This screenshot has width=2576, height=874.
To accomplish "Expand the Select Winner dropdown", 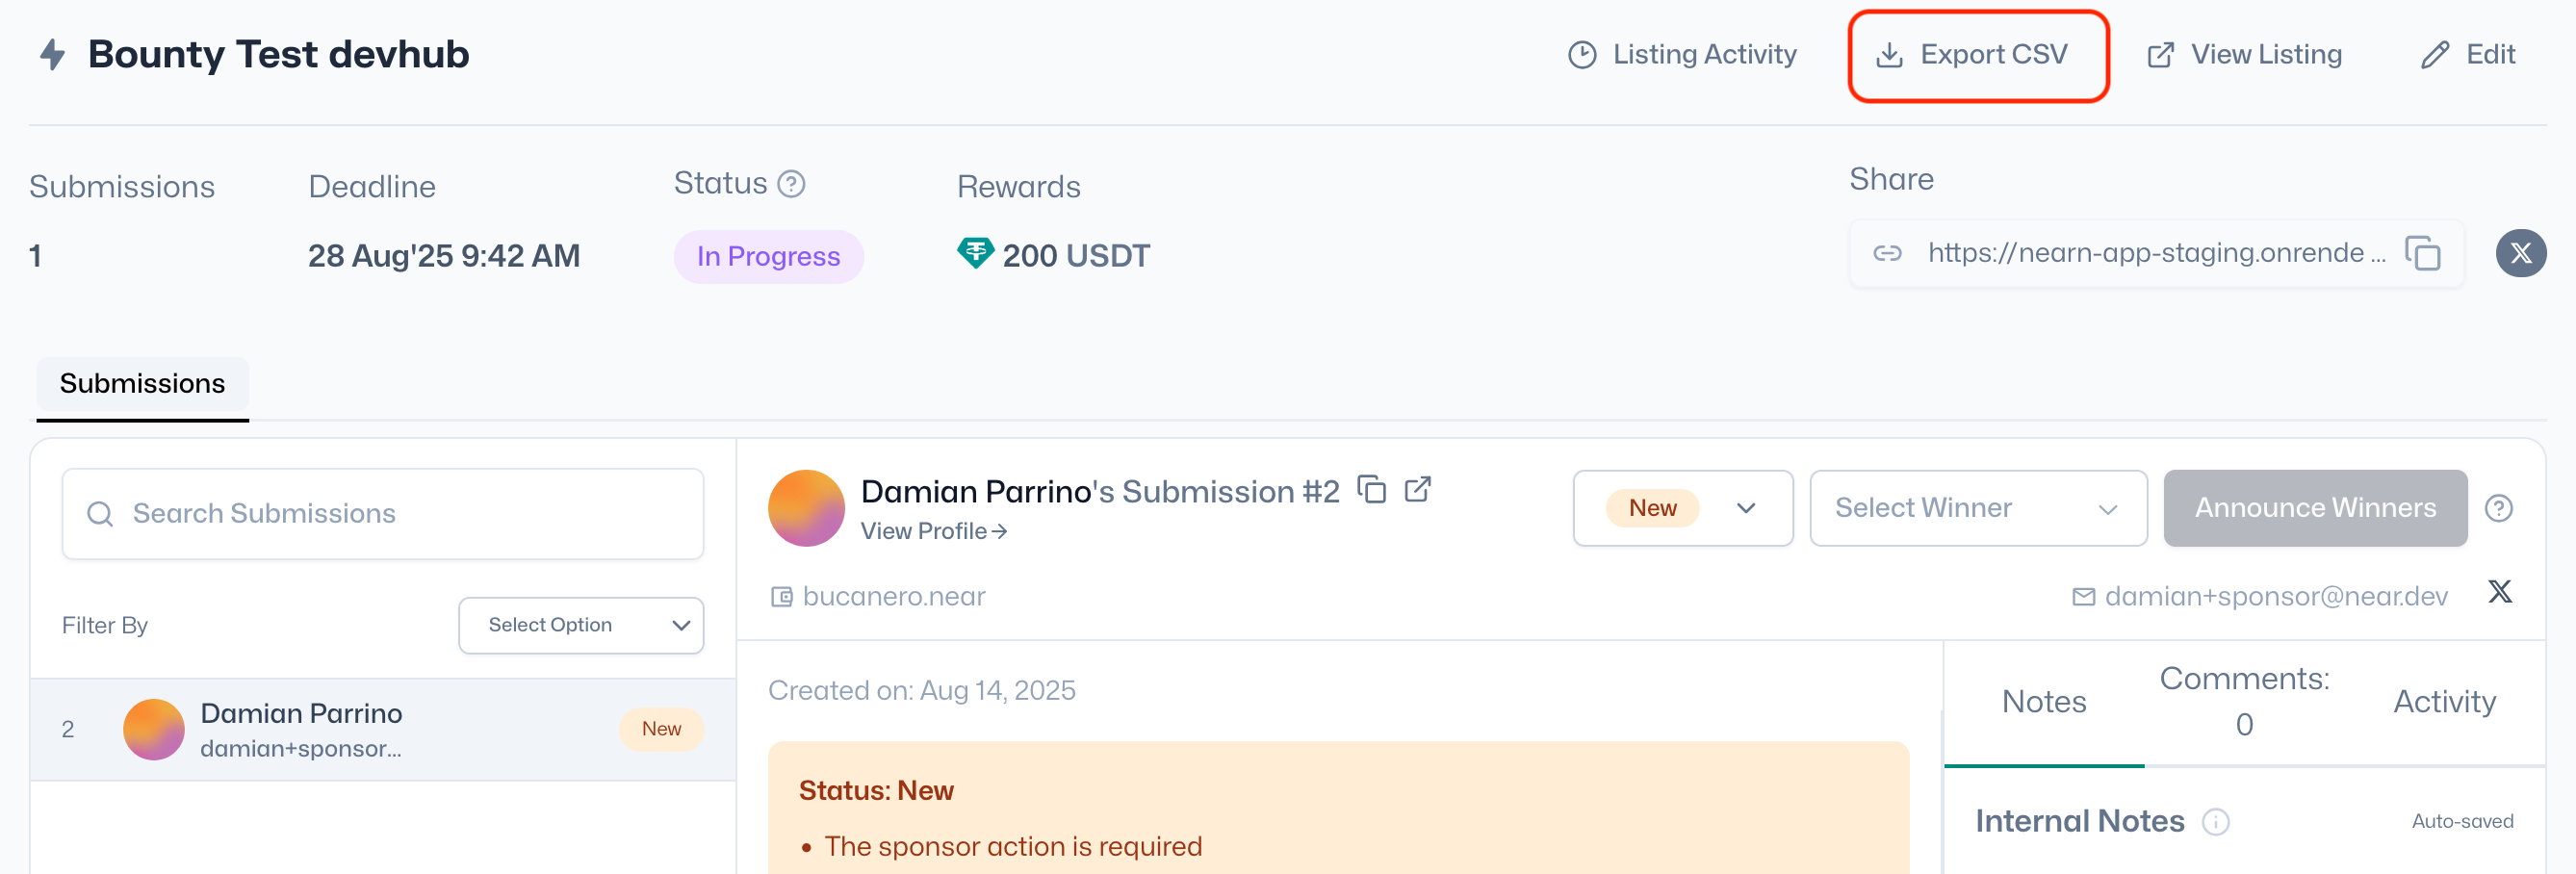I will [x=1977, y=509].
